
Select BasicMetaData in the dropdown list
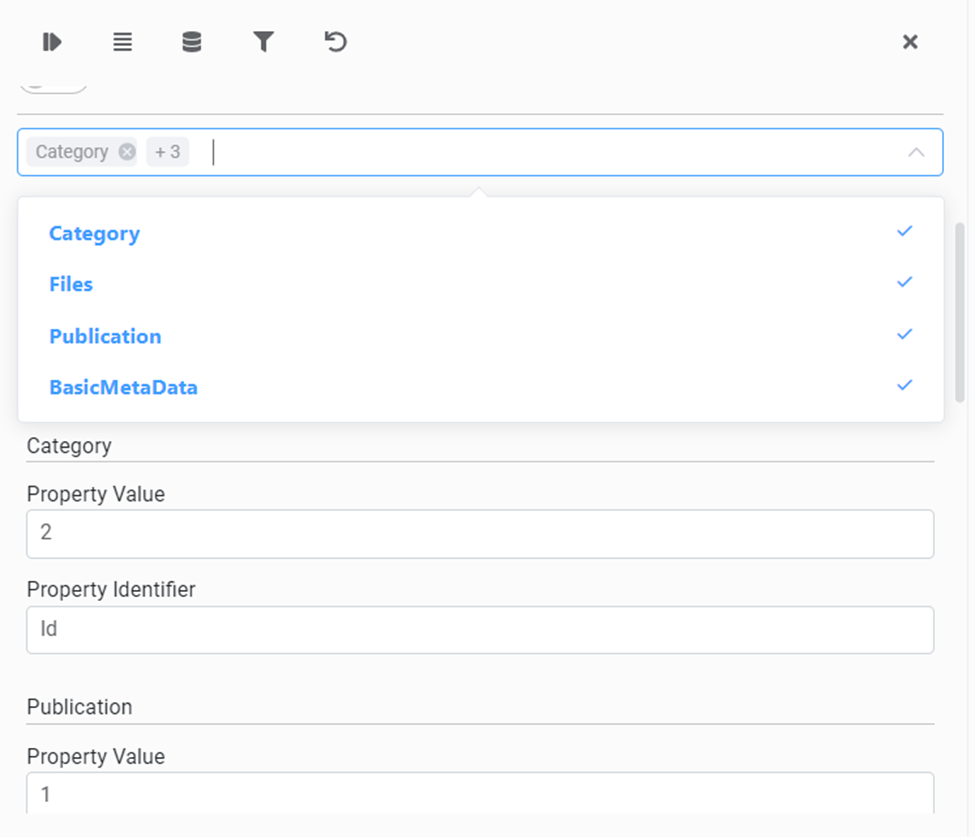tap(123, 387)
